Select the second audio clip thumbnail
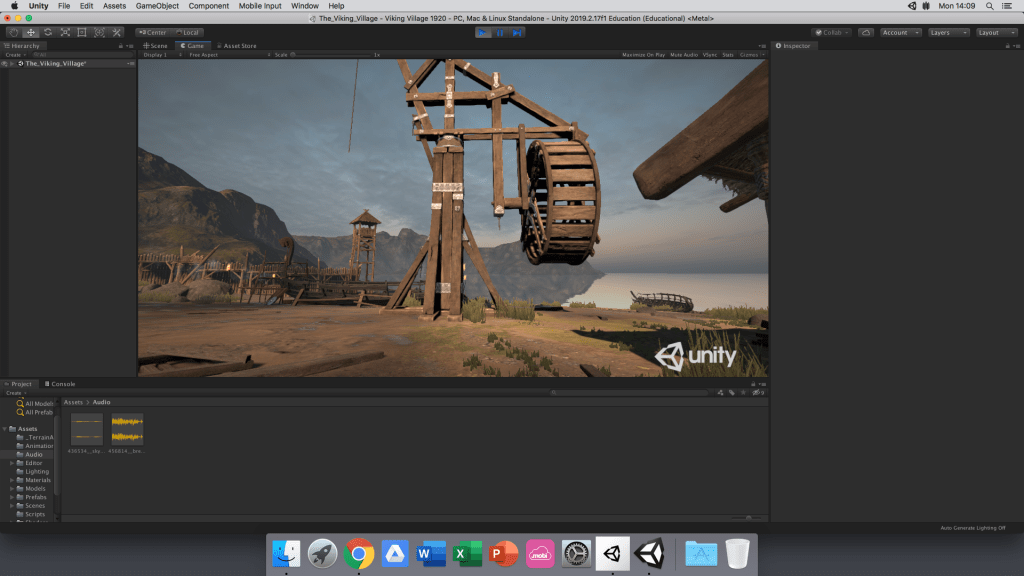 [x=127, y=430]
